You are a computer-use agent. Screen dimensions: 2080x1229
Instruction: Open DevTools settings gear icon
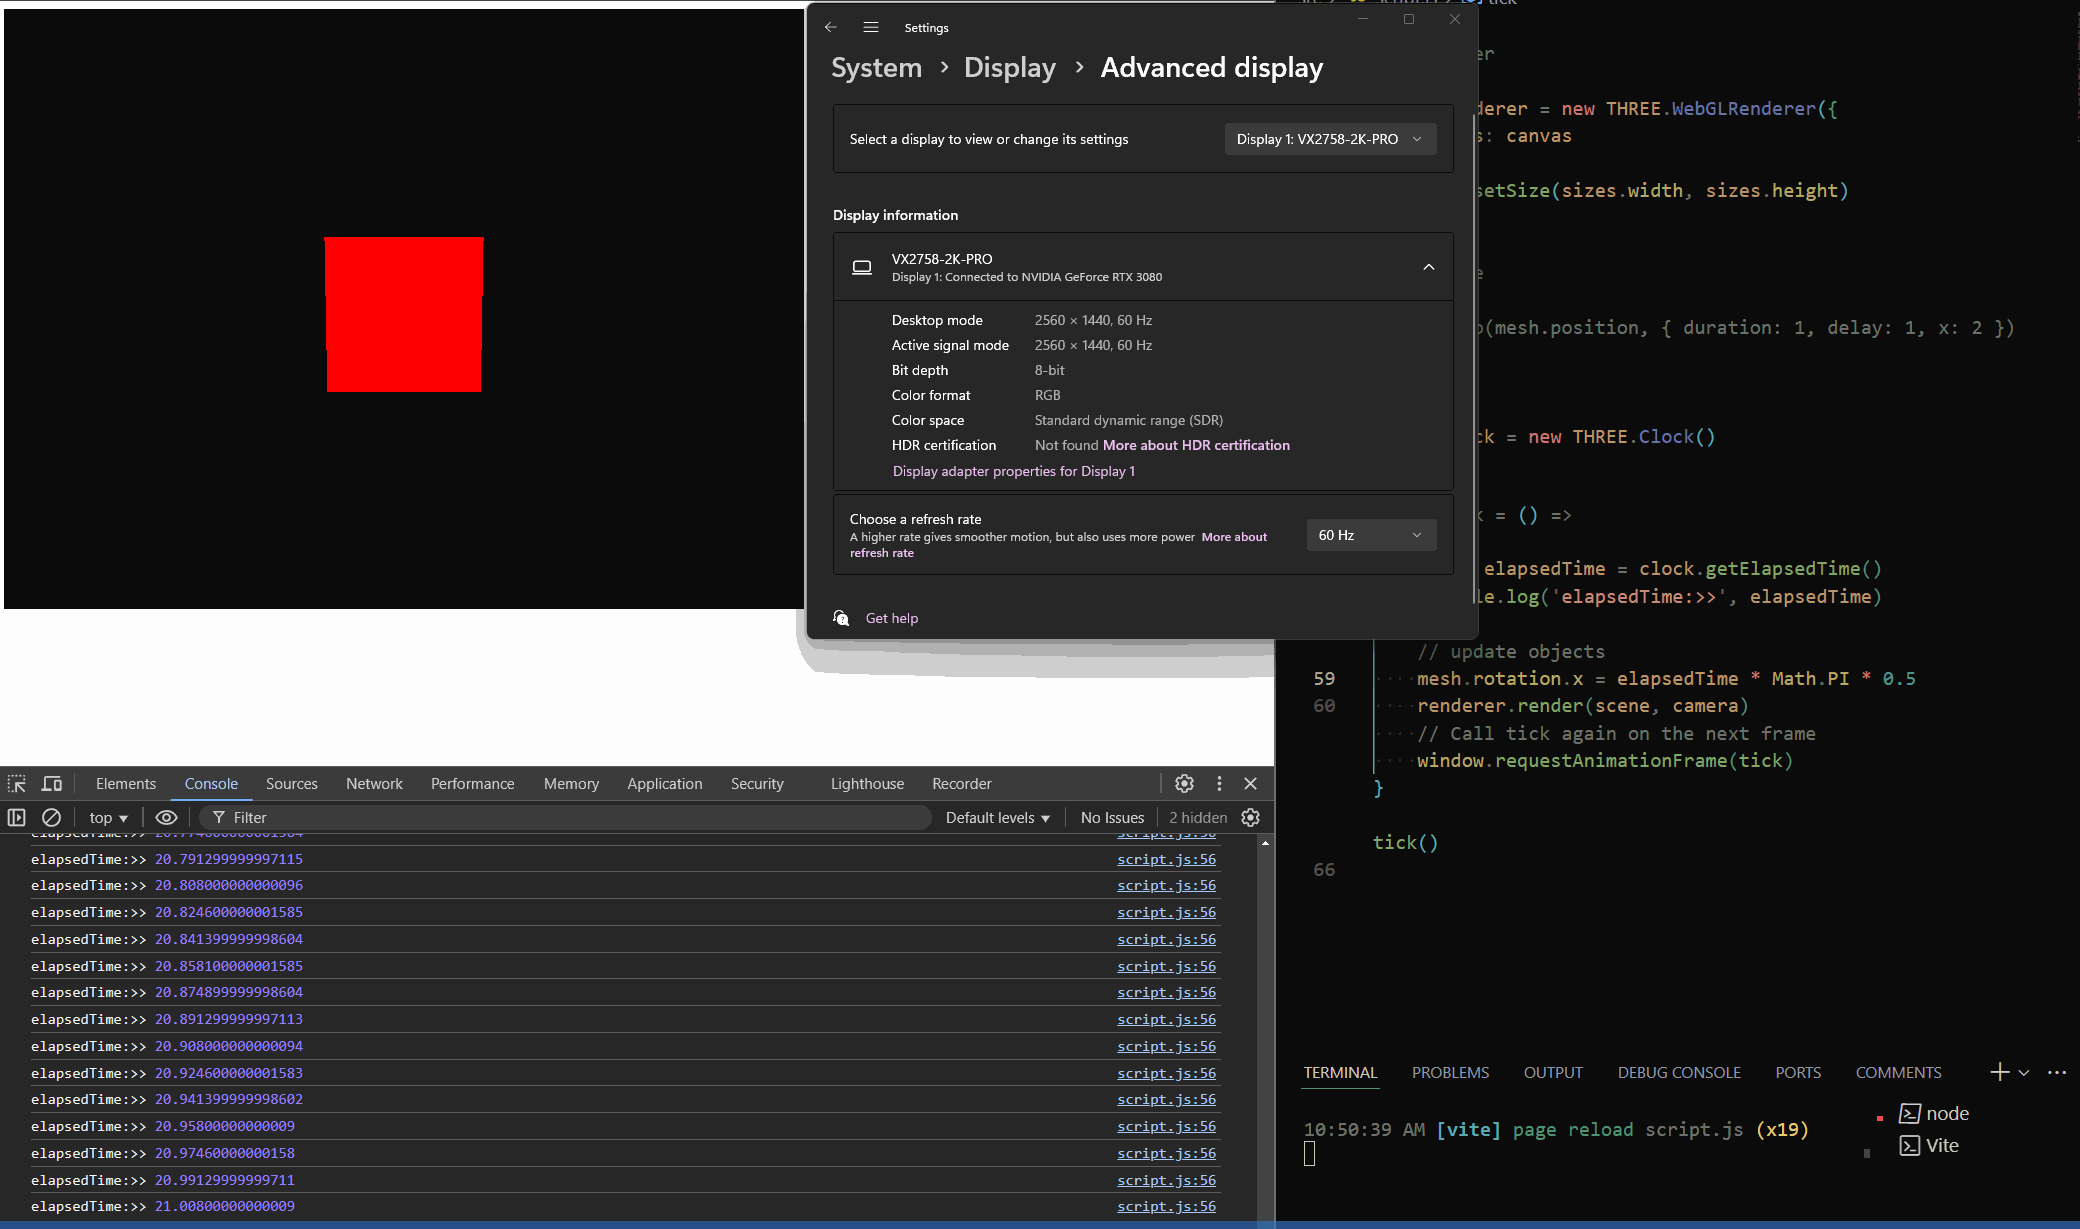1184,784
